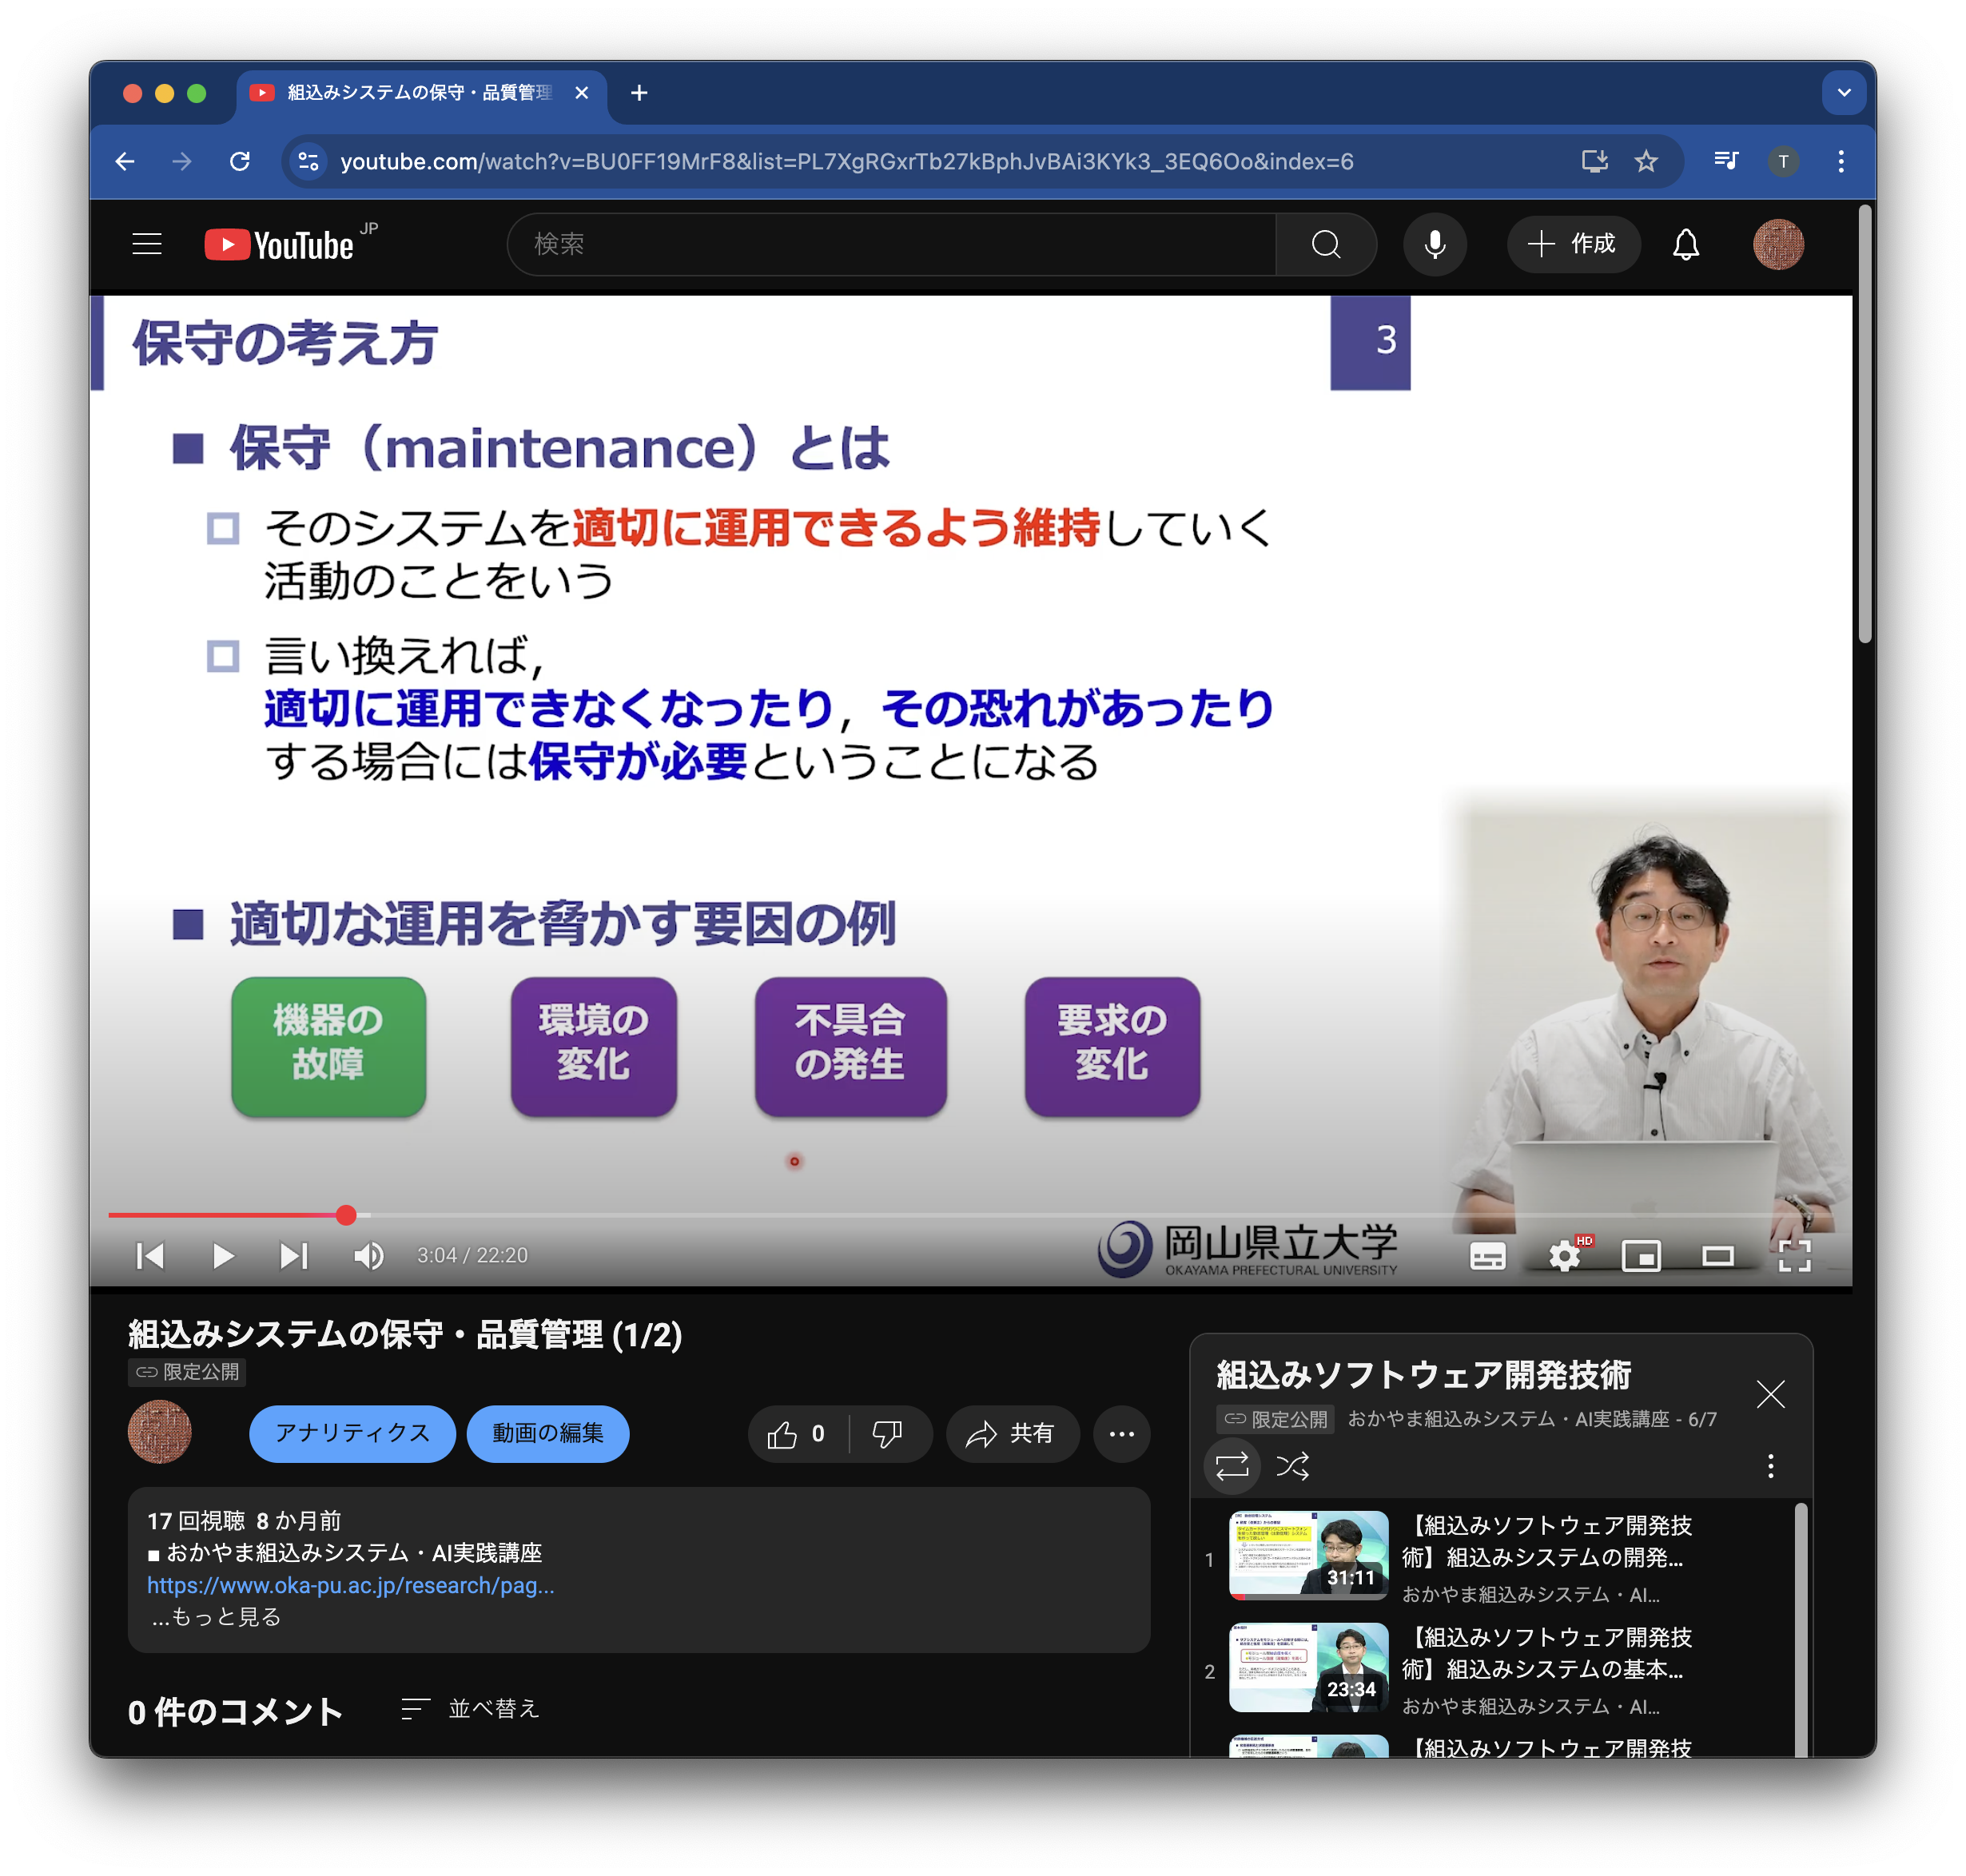Open tab search dropdown chevron
Viewport: 1966px width, 1876px height.
pos(1843,93)
